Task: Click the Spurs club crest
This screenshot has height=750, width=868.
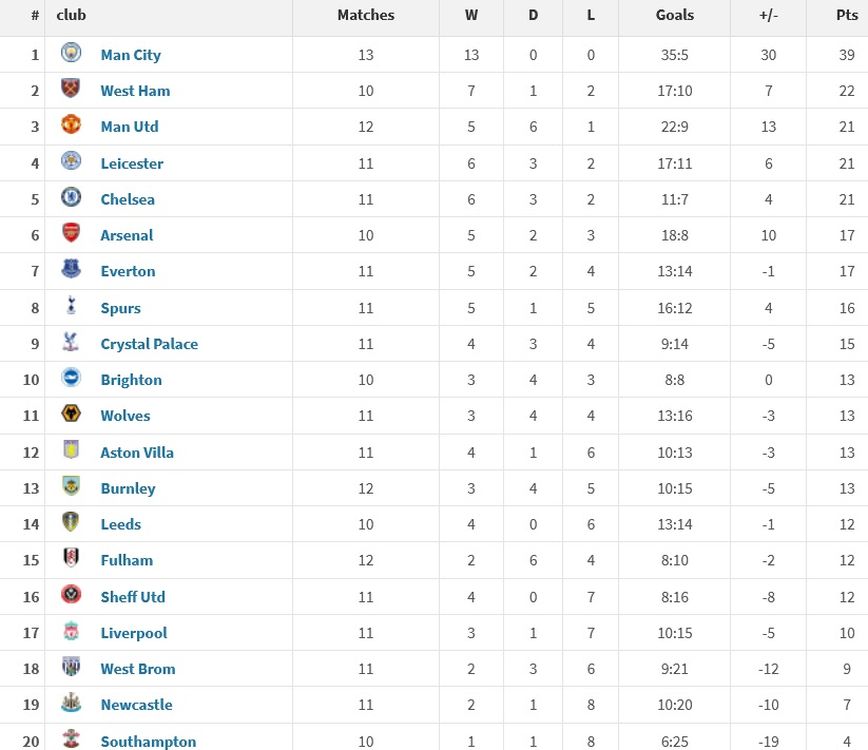Action: point(71,307)
